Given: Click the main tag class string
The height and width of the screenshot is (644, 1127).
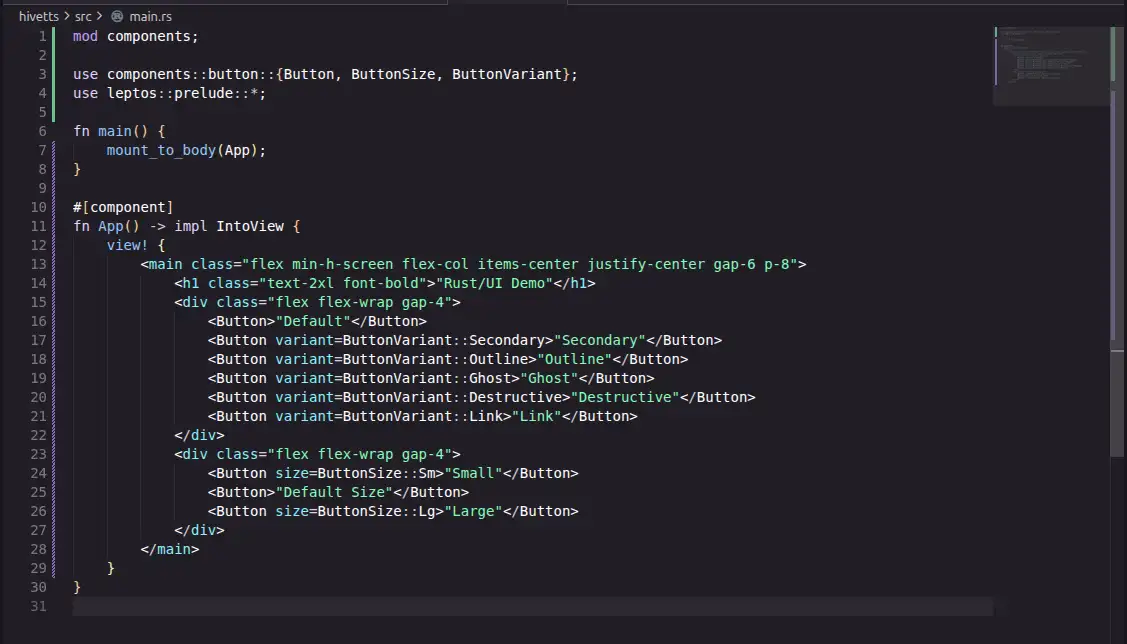Looking at the screenshot, I should [x=520, y=264].
